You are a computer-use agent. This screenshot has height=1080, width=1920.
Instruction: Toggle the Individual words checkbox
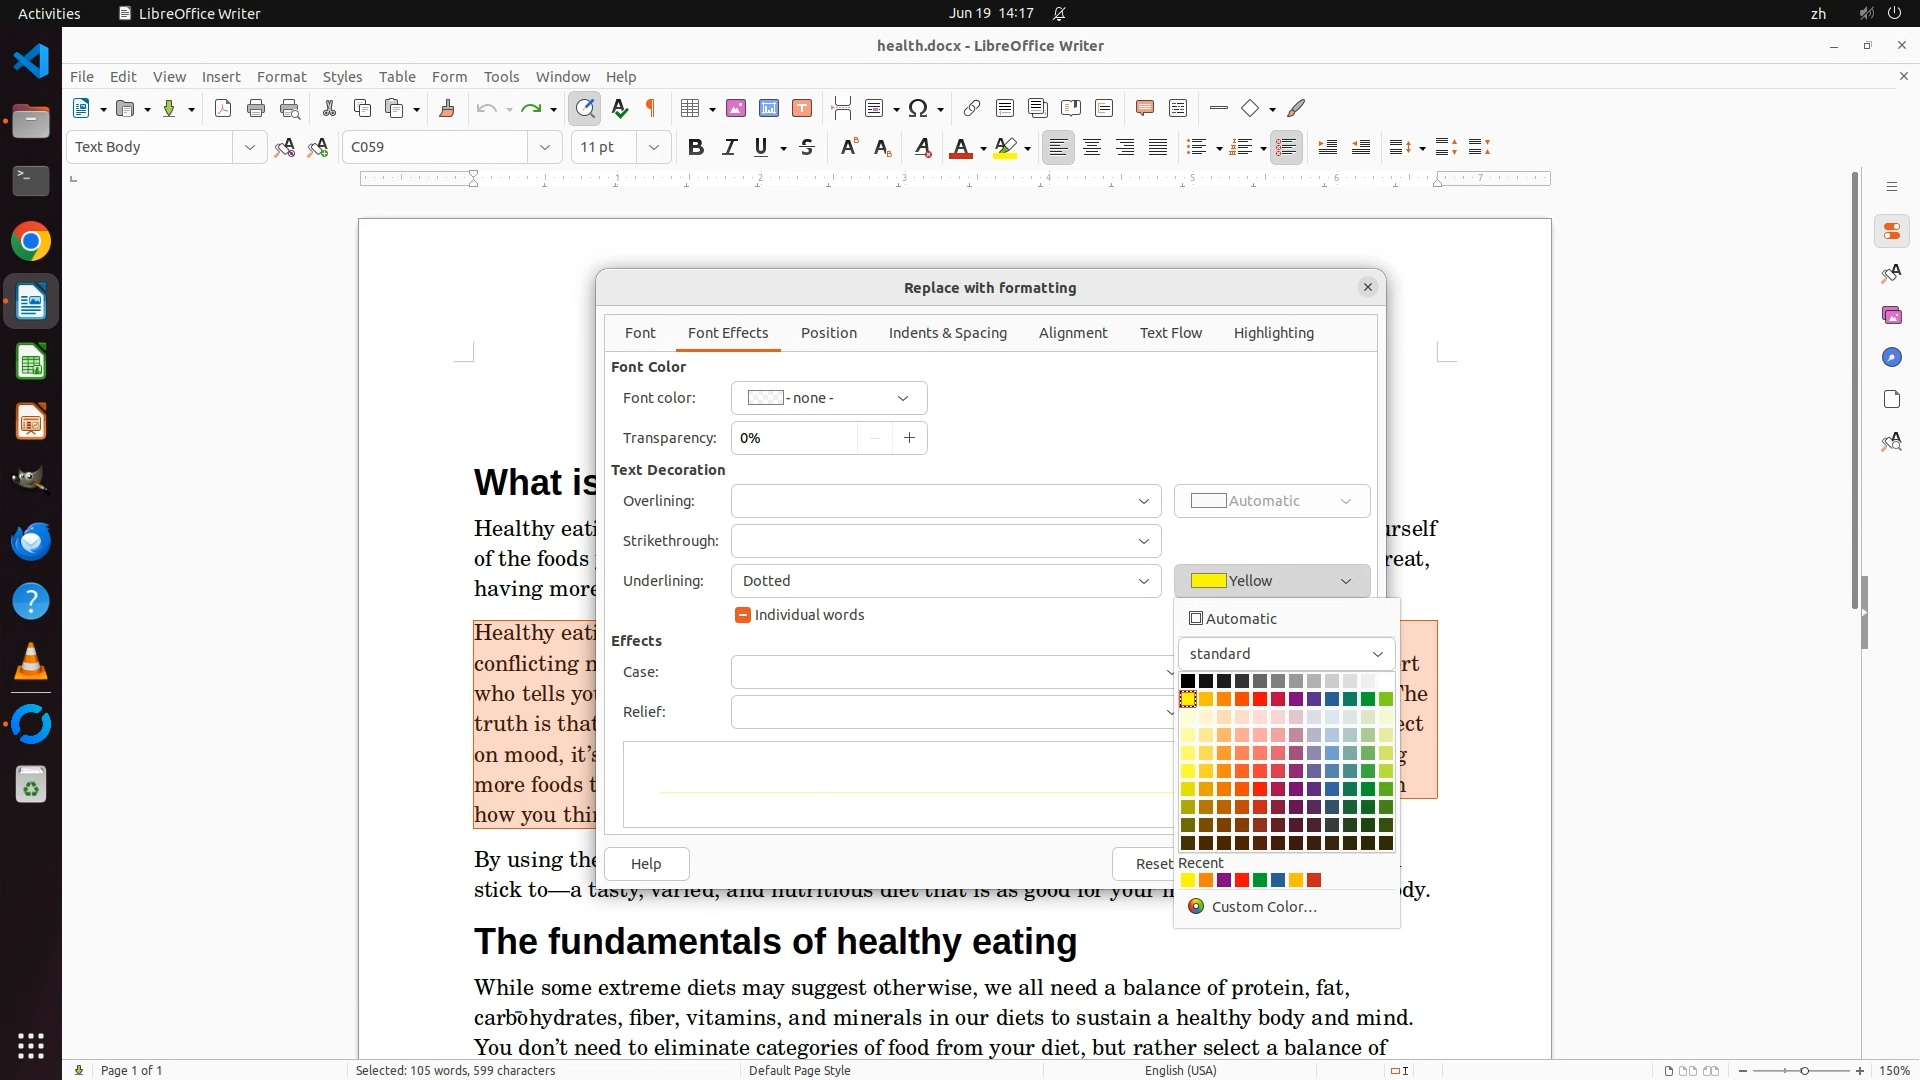743,615
